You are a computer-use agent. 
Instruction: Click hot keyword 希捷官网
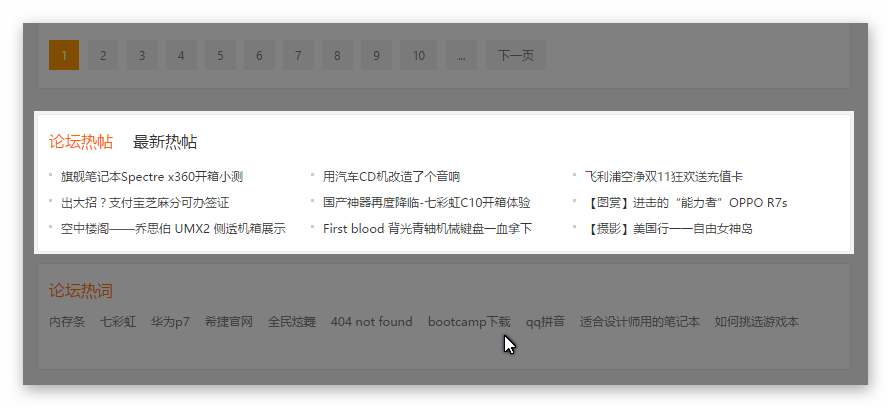click(229, 322)
